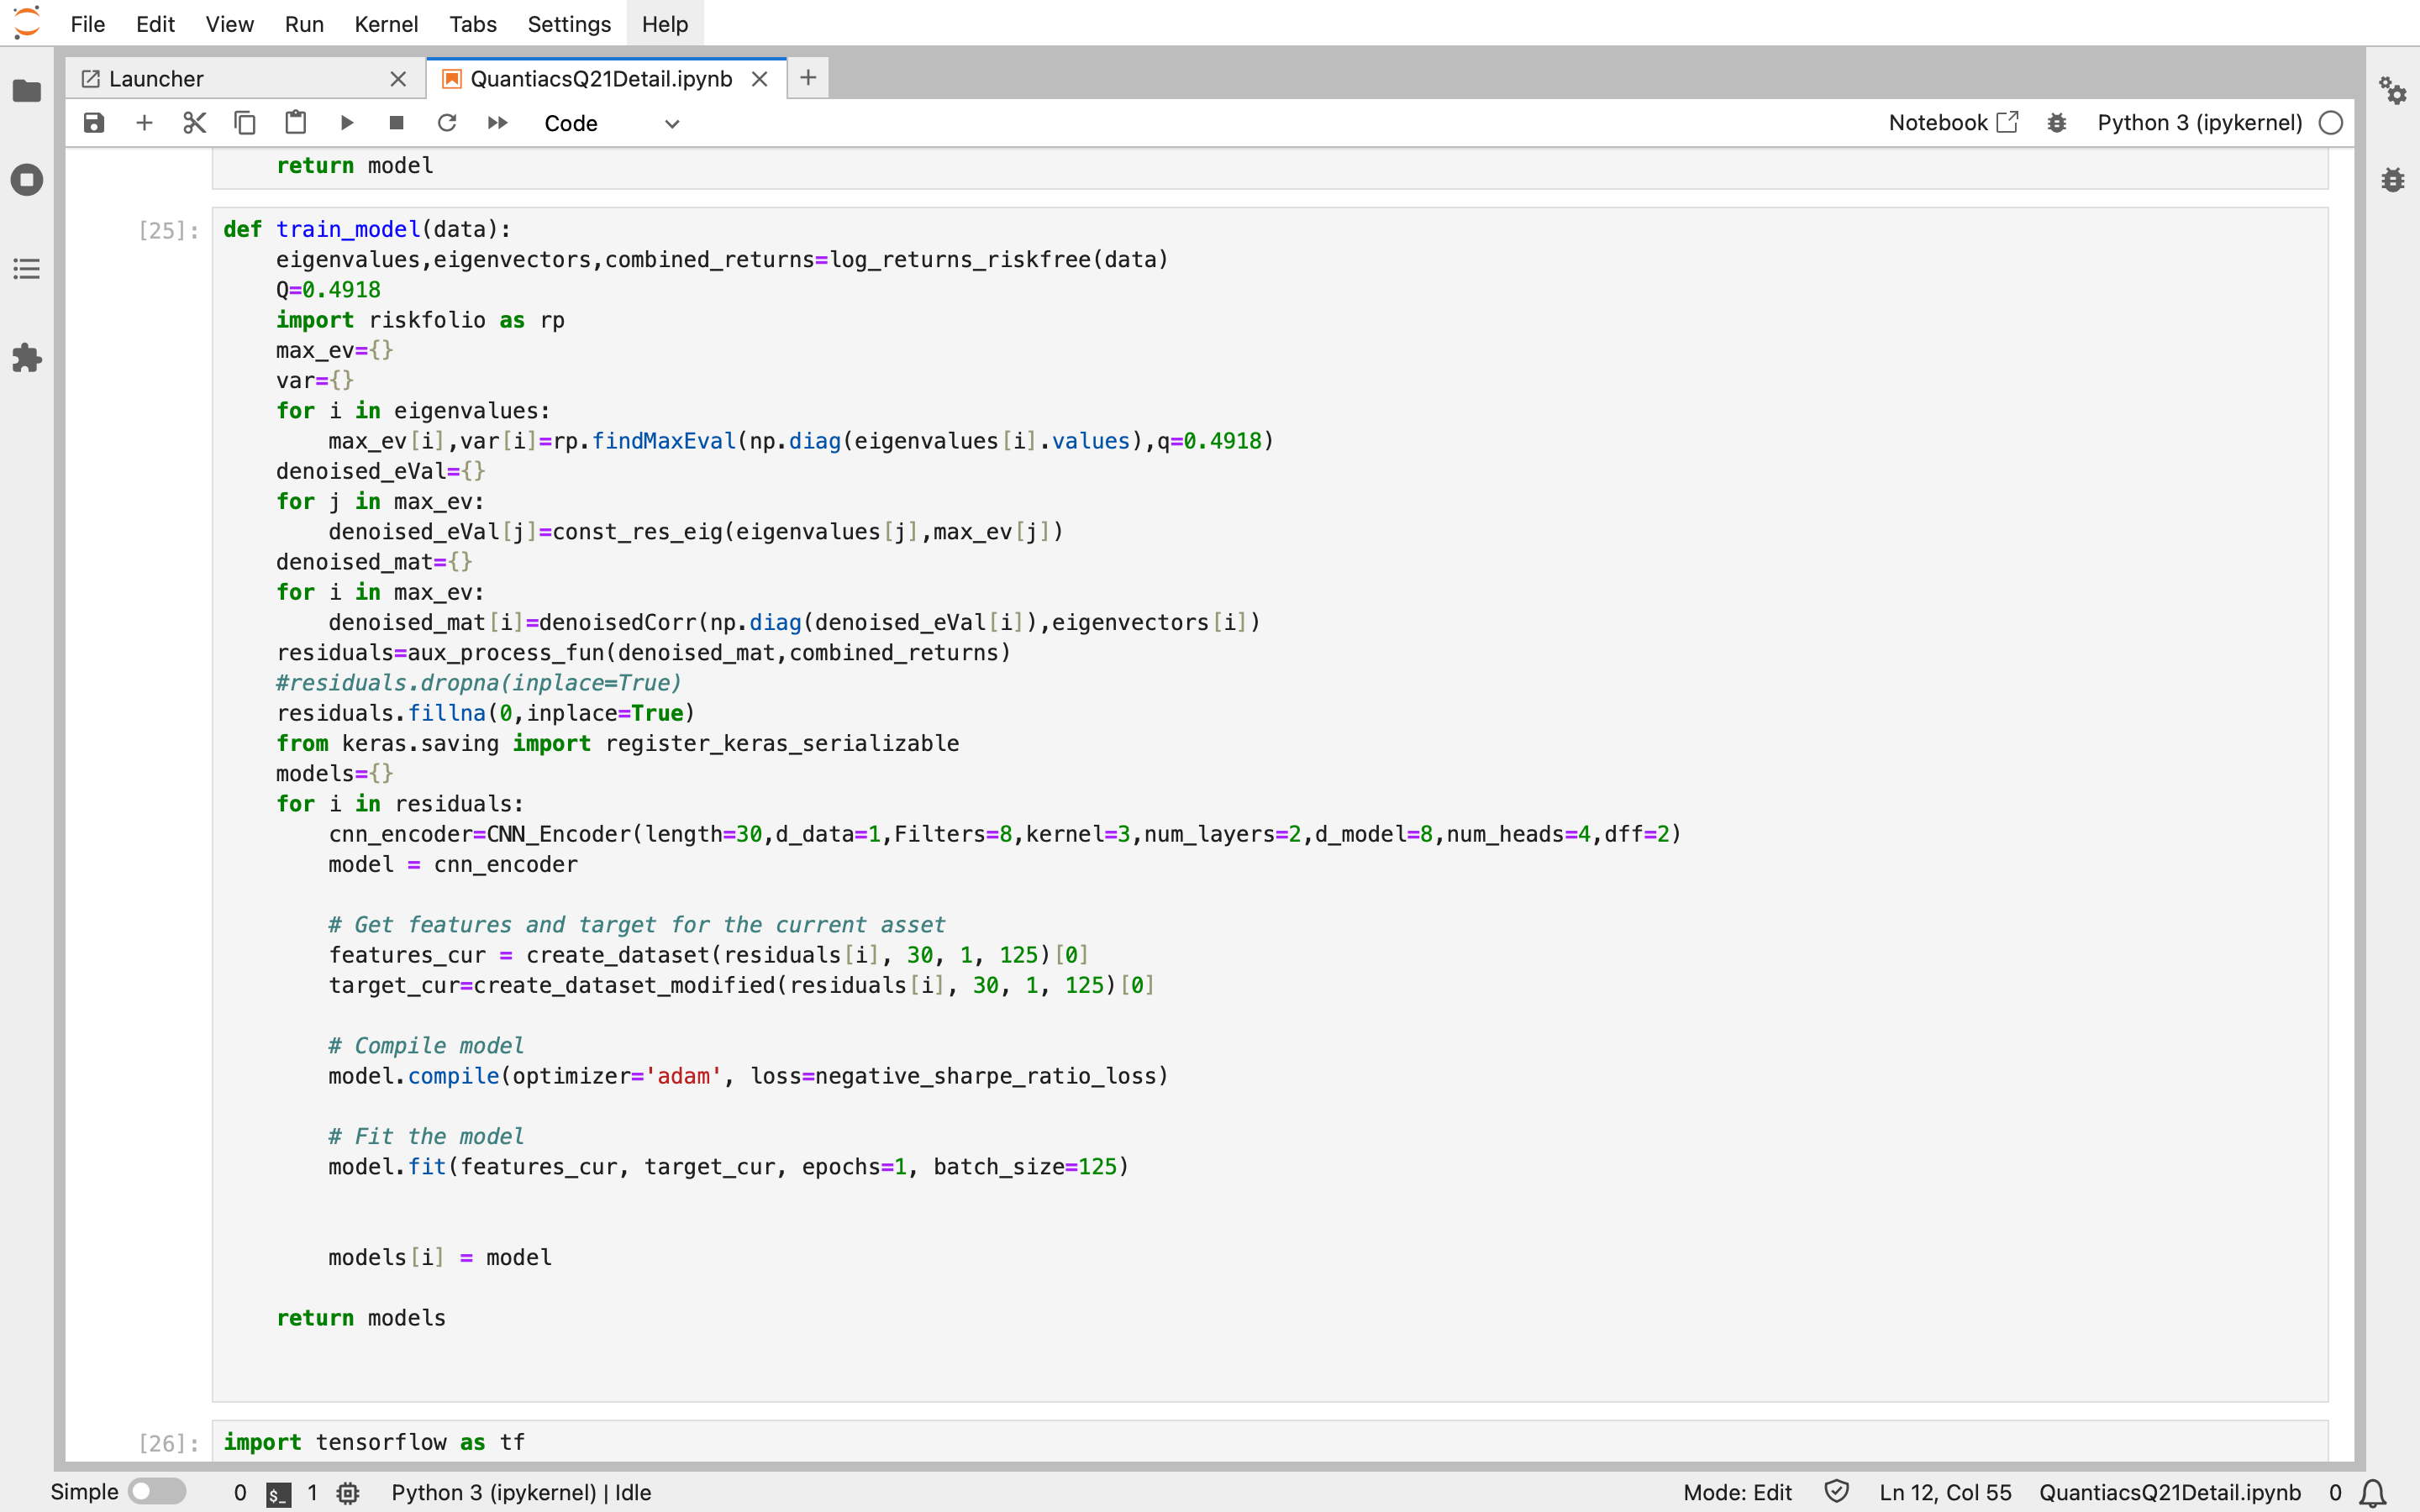Screen dimensions: 2420x1512
Task: Interrupt the kernel with stop button
Action: [x=396, y=123]
